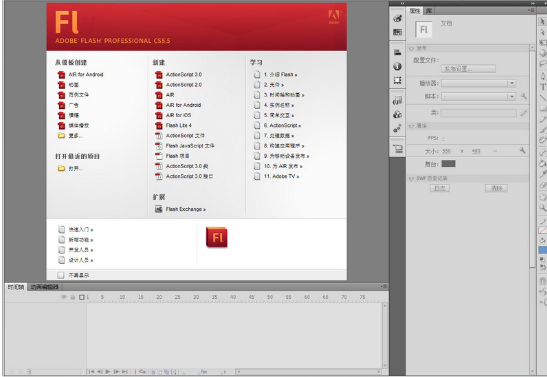Select the Eraser tool
The image size is (547, 377).
[543, 185]
